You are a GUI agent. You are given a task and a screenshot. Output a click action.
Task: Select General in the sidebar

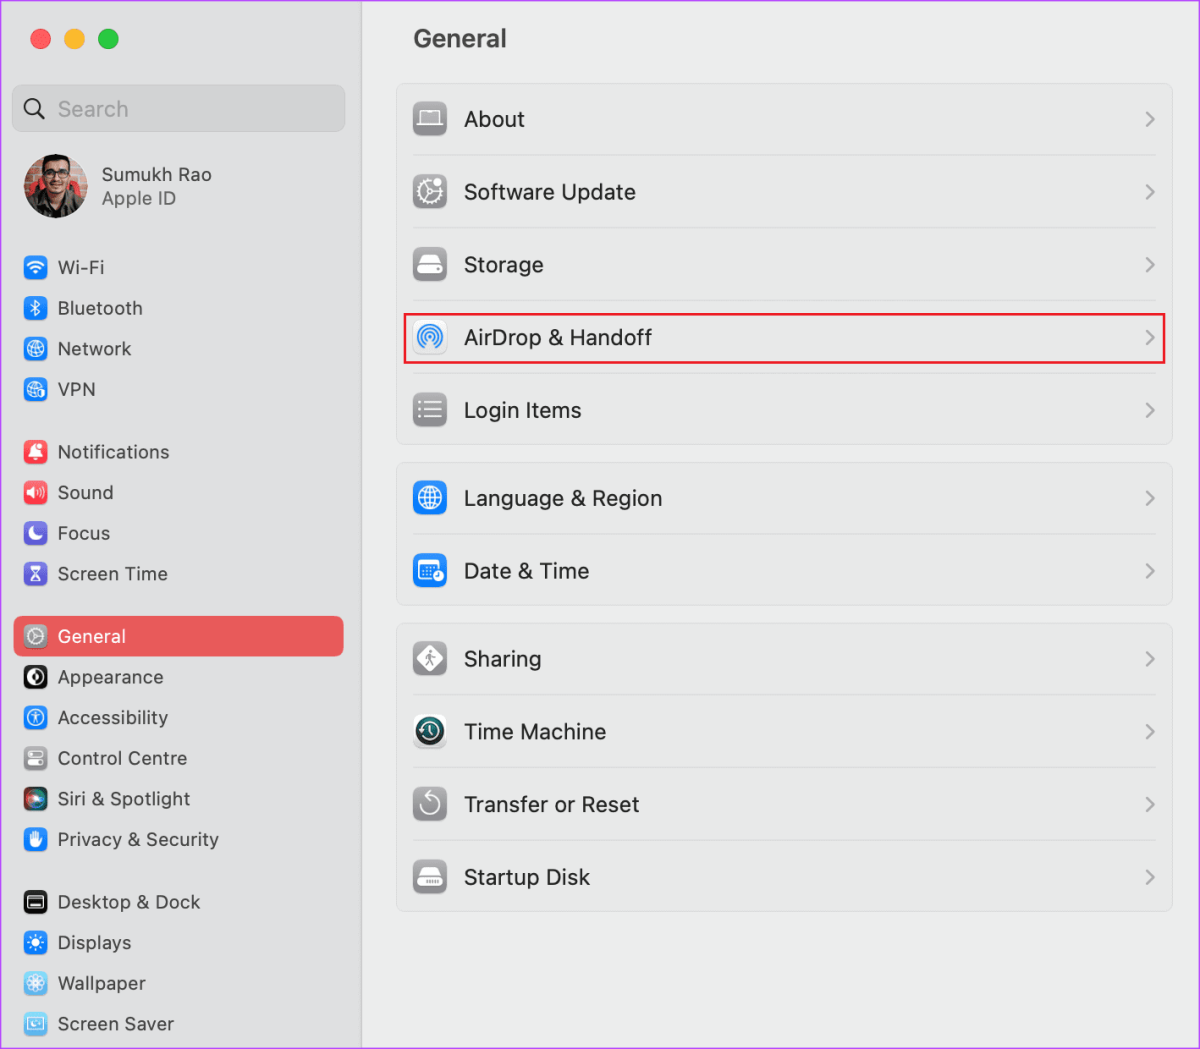pyautogui.click(x=179, y=636)
